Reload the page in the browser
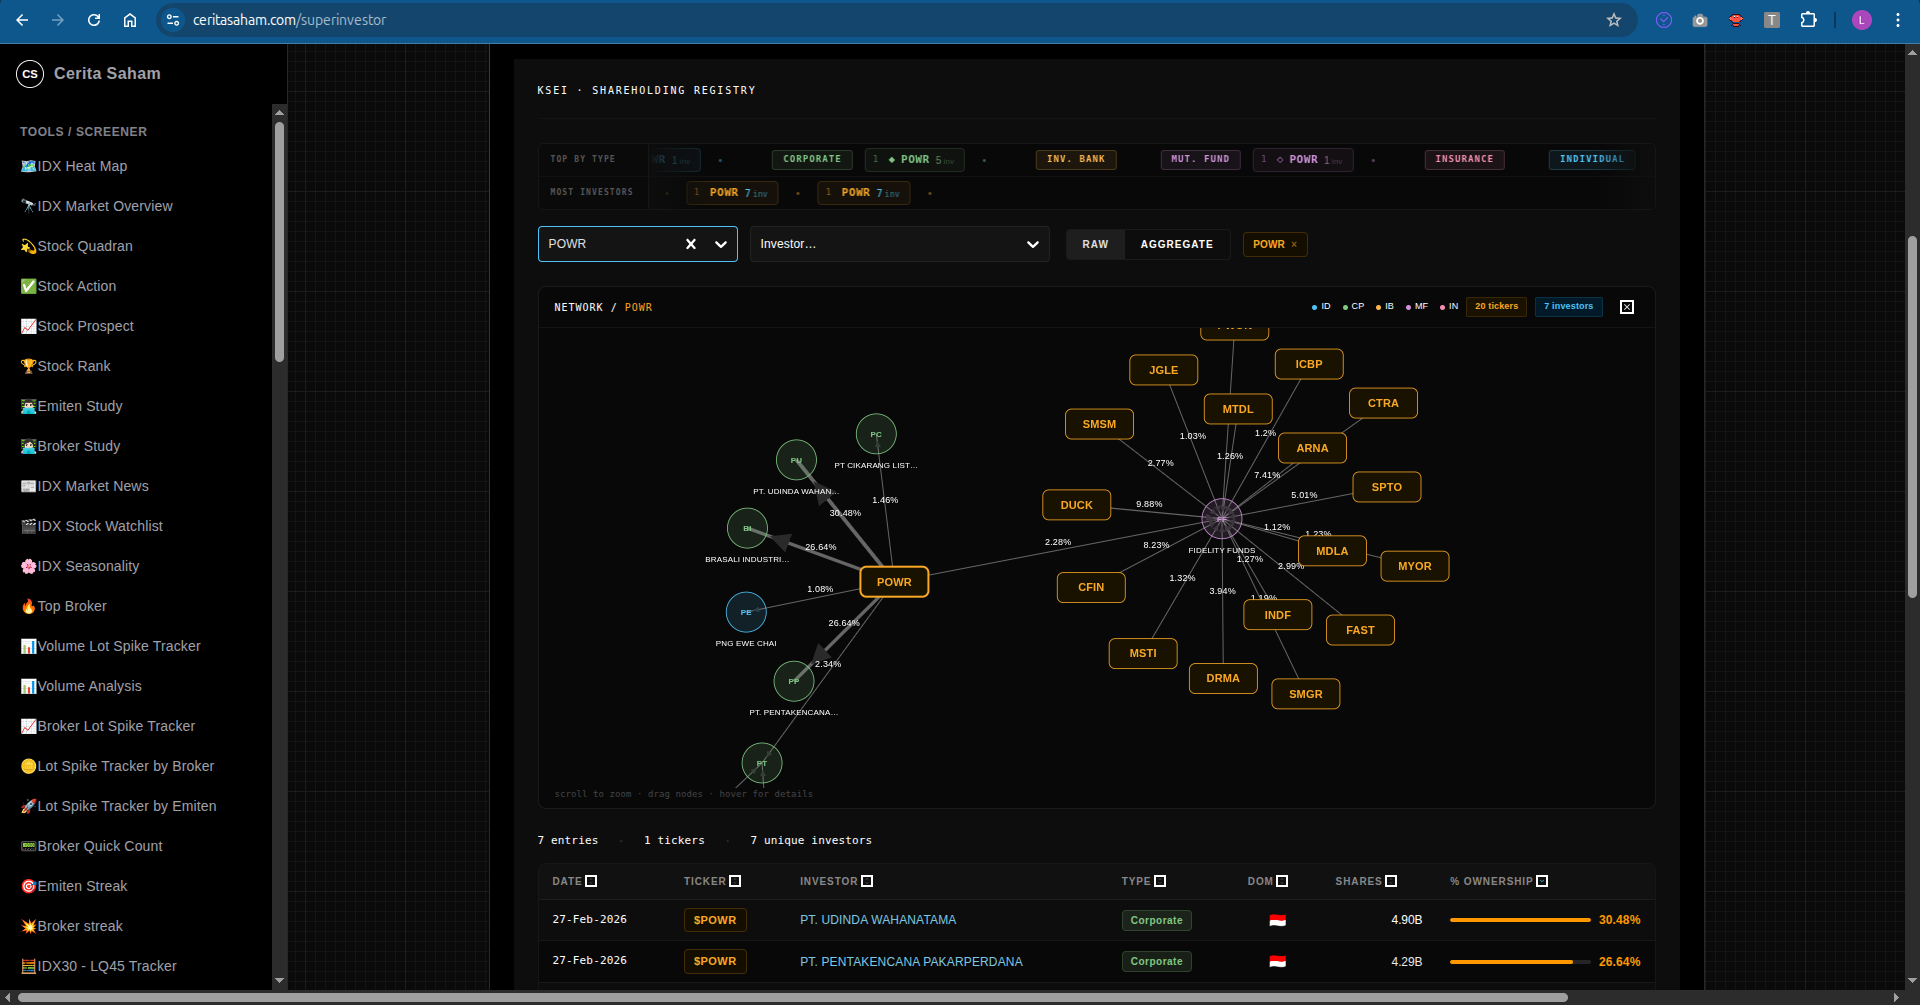This screenshot has height=1005, width=1920. coord(94,20)
